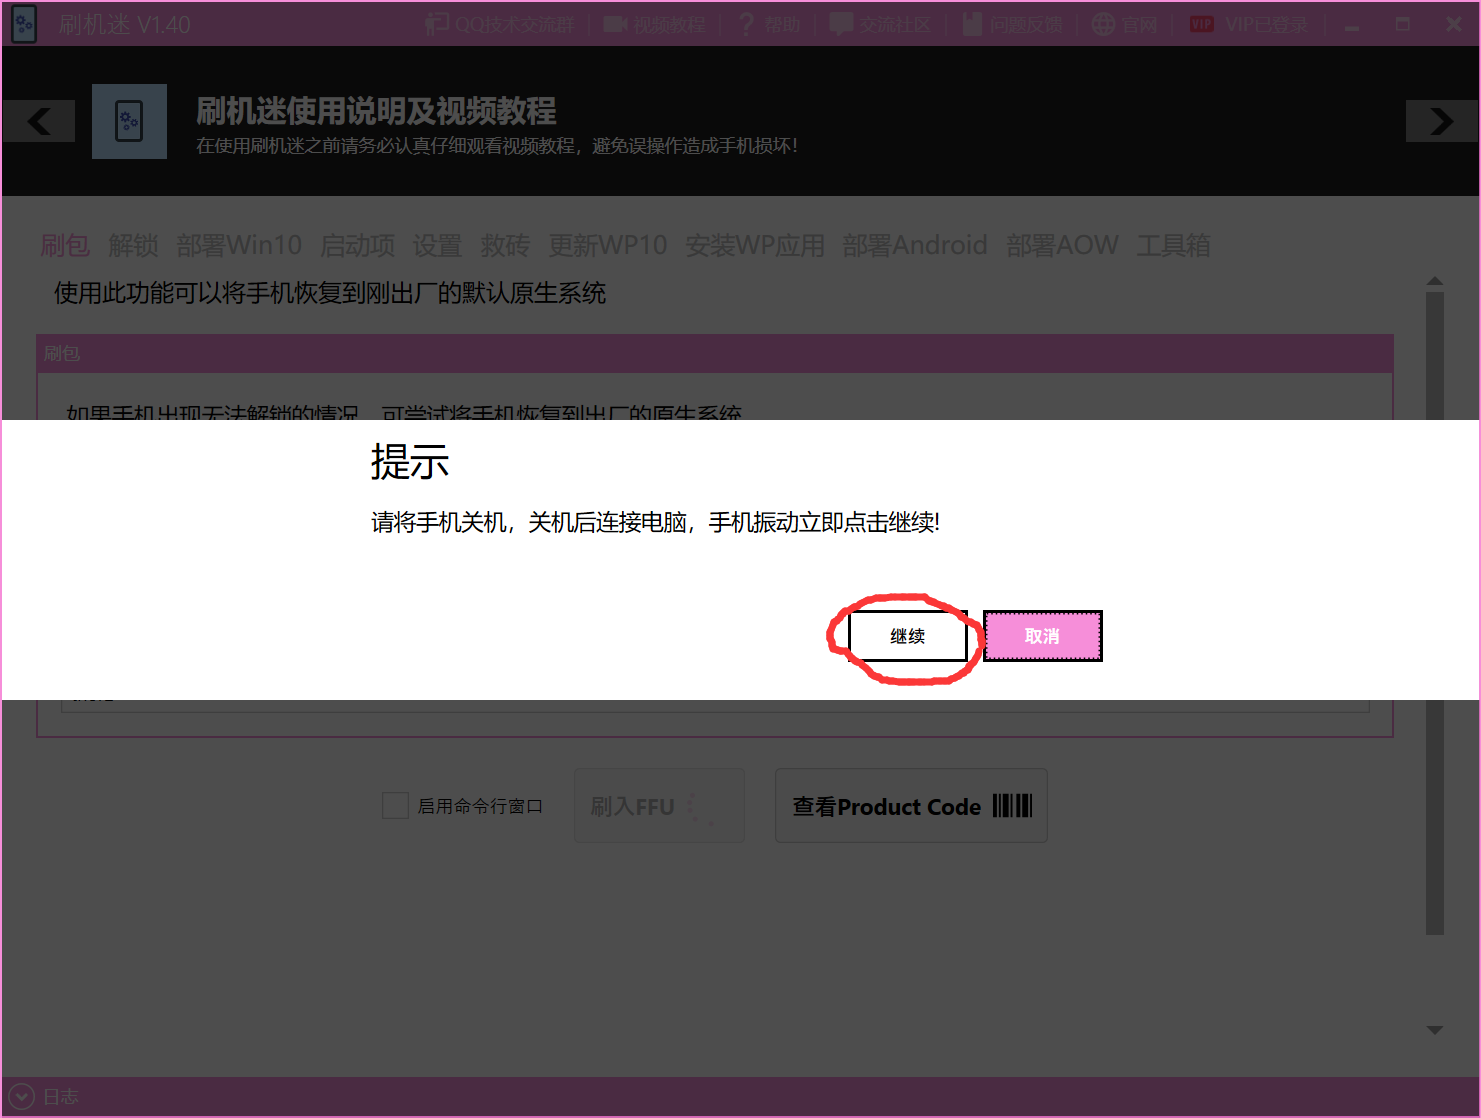Screen dimensions: 1481x1118
Task: Switch to the 部署Android tab
Action: coord(914,245)
